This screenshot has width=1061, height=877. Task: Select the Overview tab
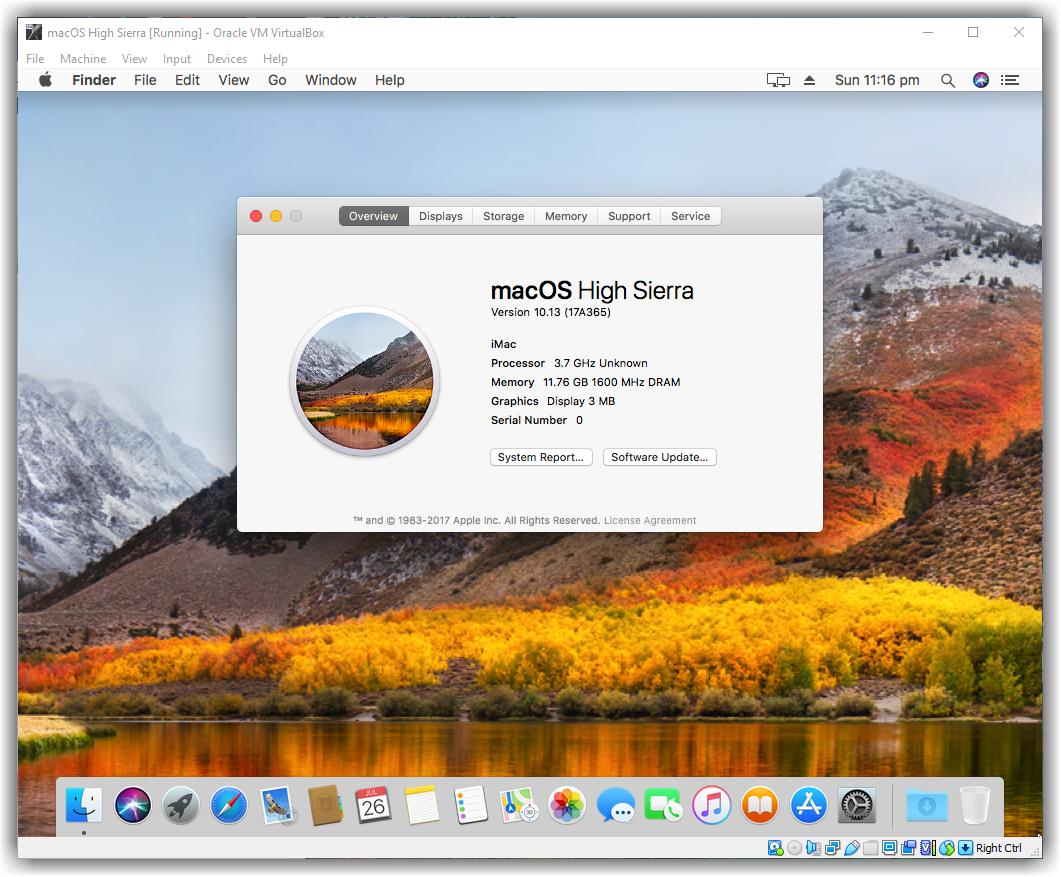(374, 216)
